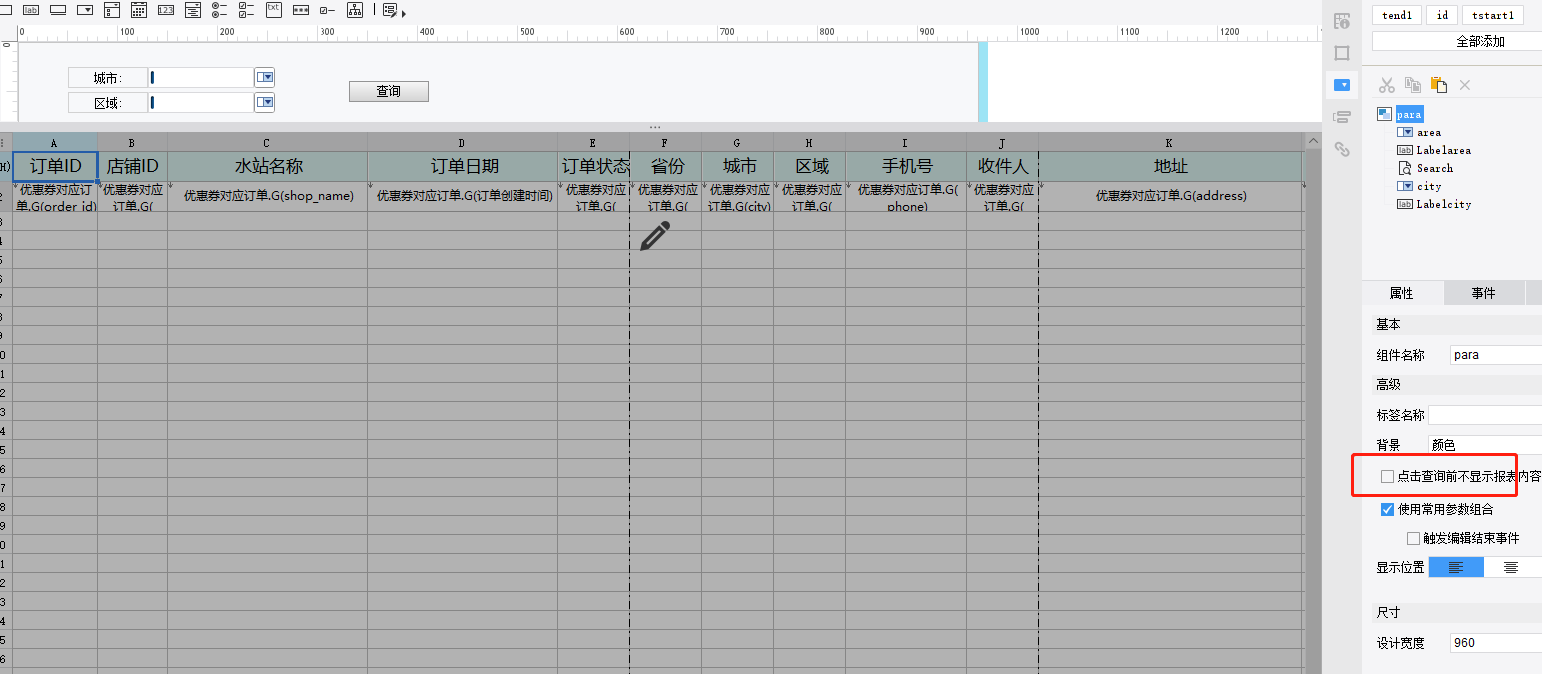1542x674 pixels.
Task: Switch to the 事件 tab
Action: [1484, 293]
